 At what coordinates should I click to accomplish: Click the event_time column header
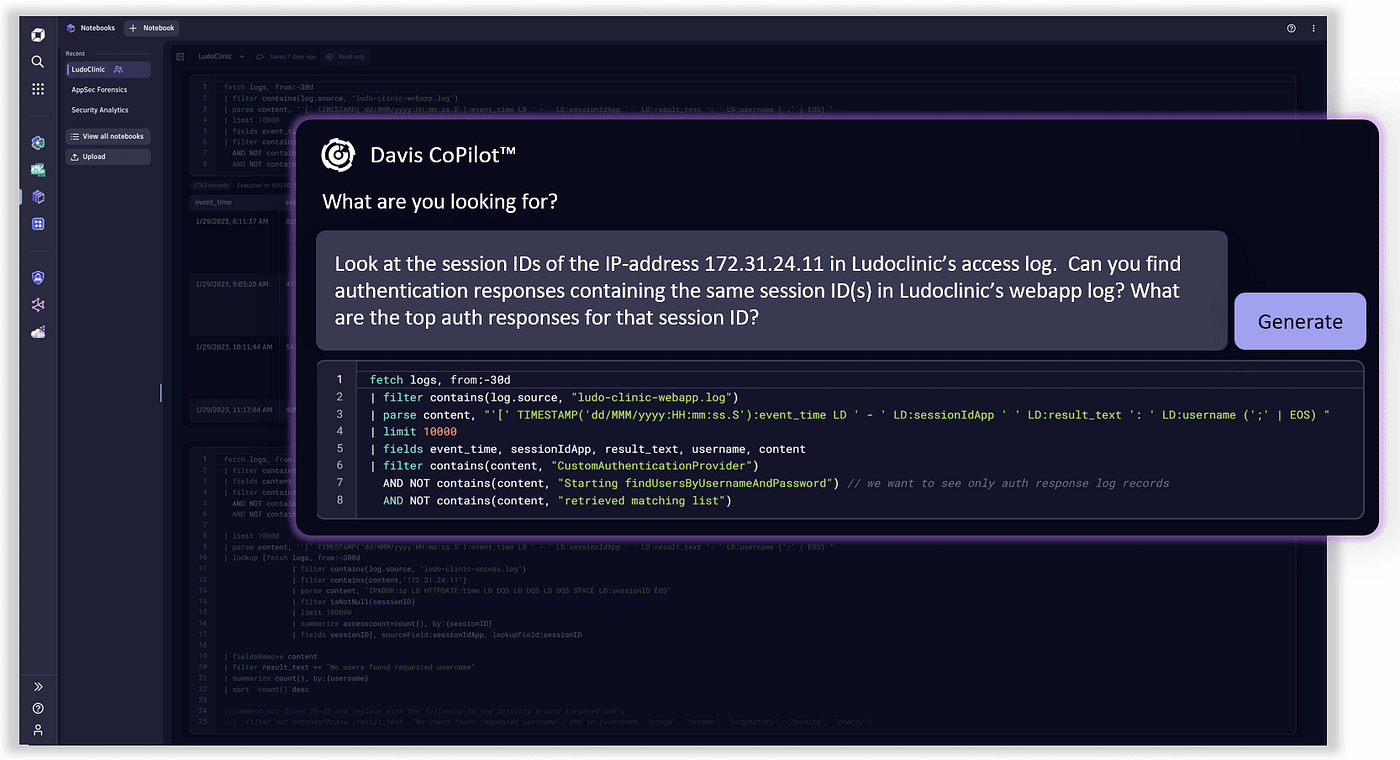click(214, 202)
